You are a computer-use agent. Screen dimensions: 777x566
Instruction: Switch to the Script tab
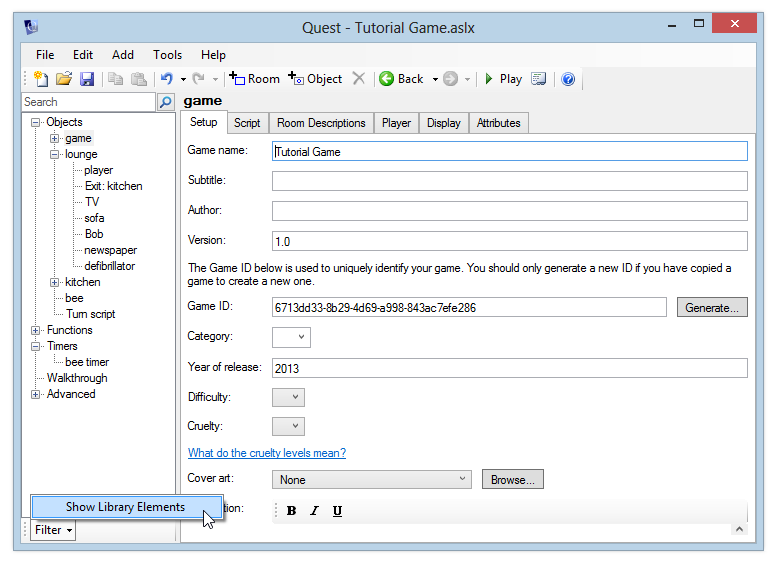[247, 123]
